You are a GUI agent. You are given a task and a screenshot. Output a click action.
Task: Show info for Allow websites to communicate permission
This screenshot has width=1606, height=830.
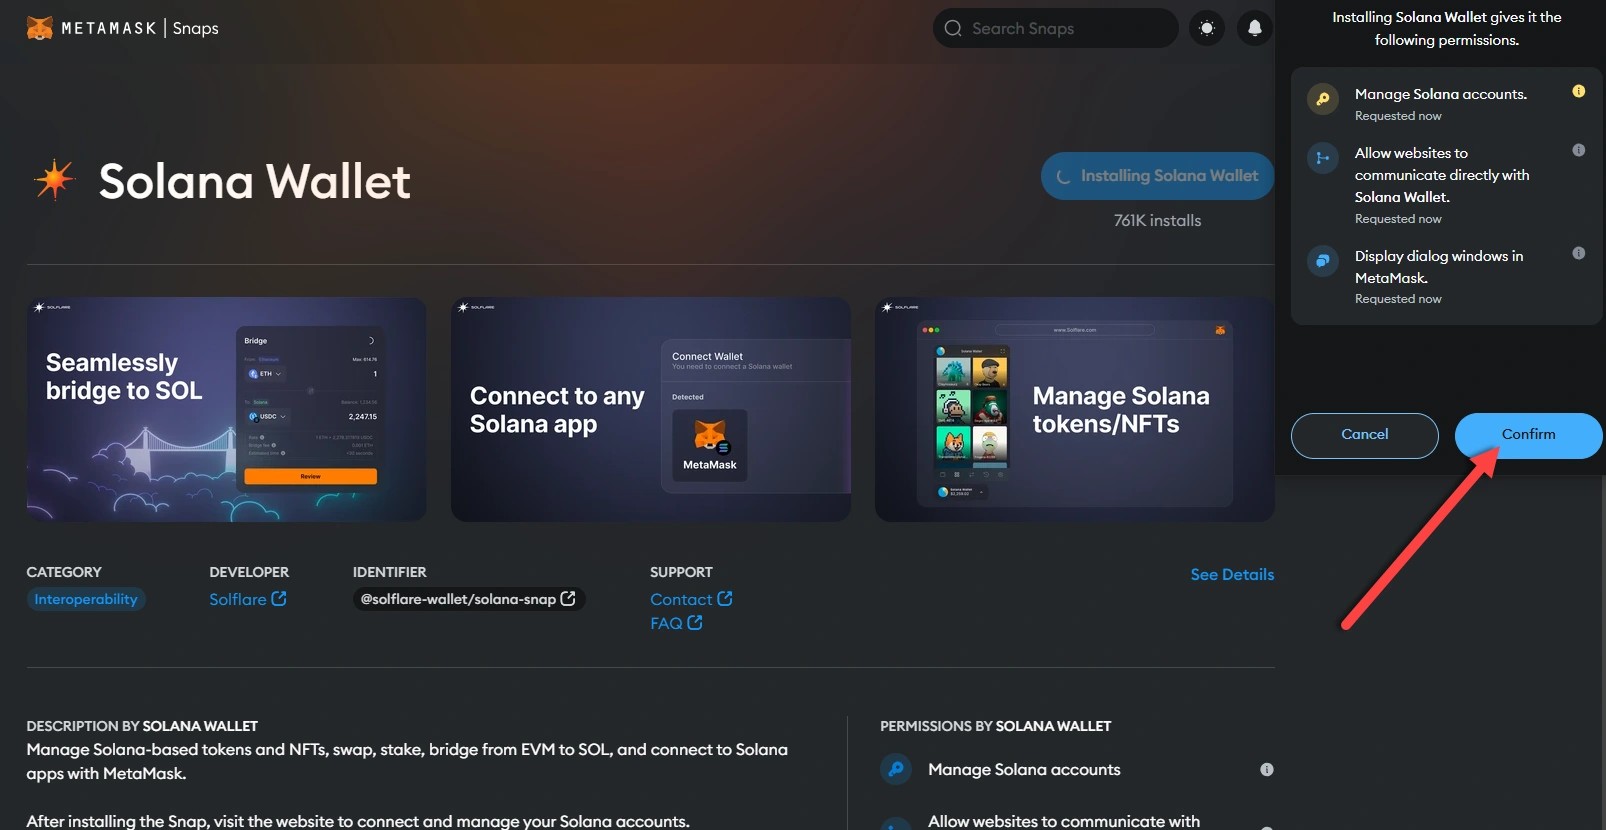1579,150
